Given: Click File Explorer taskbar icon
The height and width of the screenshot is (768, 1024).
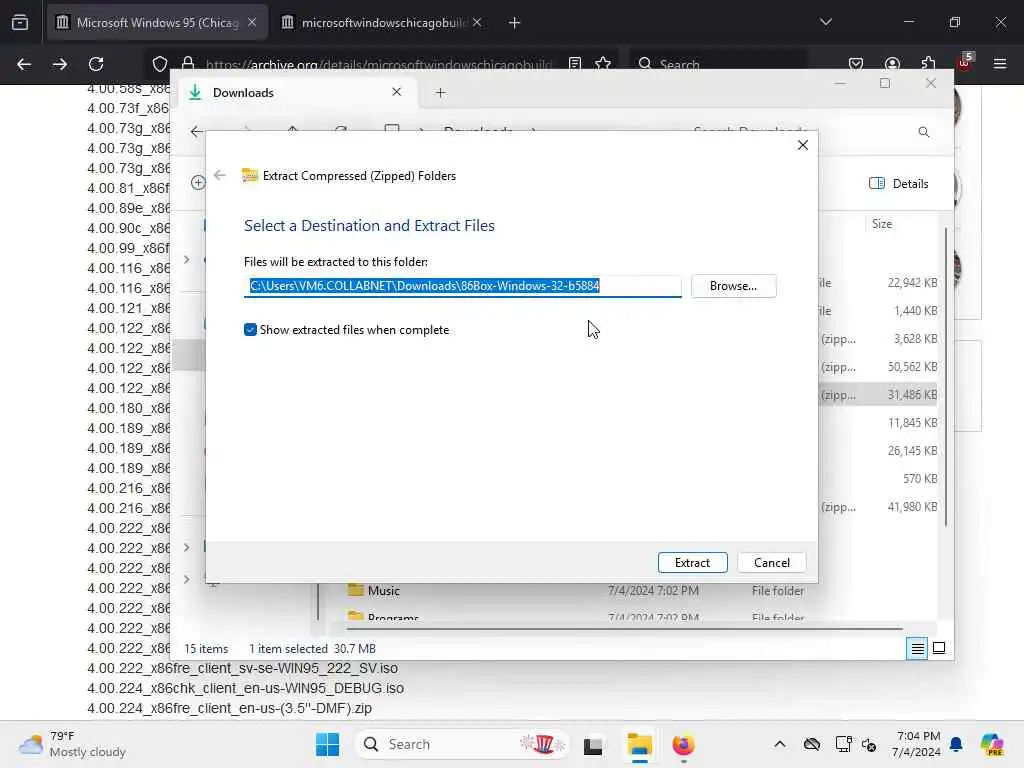Looking at the screenshot, I should (x=640, y=744).
